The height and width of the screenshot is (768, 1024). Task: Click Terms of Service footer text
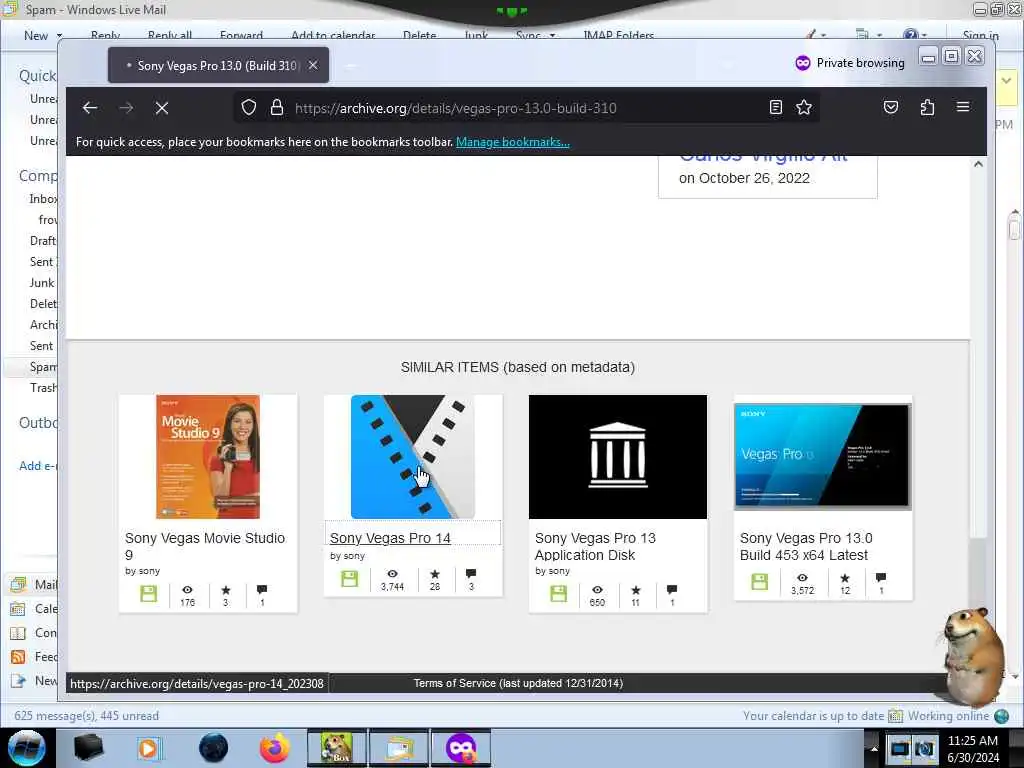click(x=518, y=683)
